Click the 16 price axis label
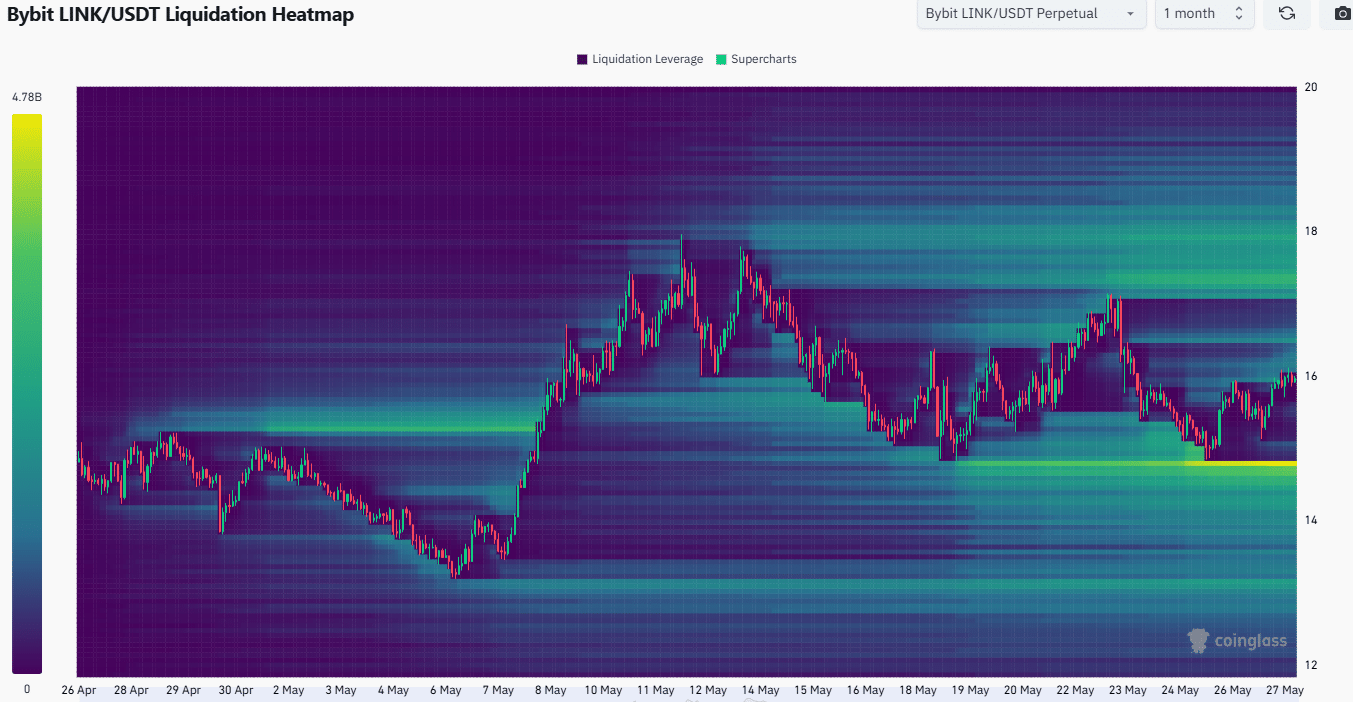The height and width of the screenshot is (702, 1353). pos(1310,376)
